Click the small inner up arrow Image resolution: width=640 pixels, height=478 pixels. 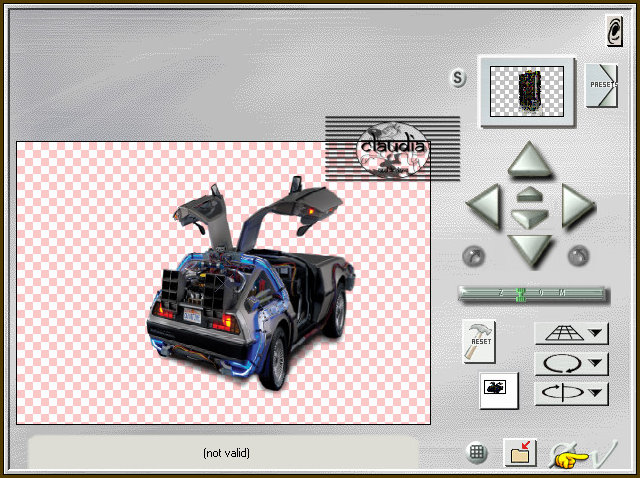click(529, 194)
